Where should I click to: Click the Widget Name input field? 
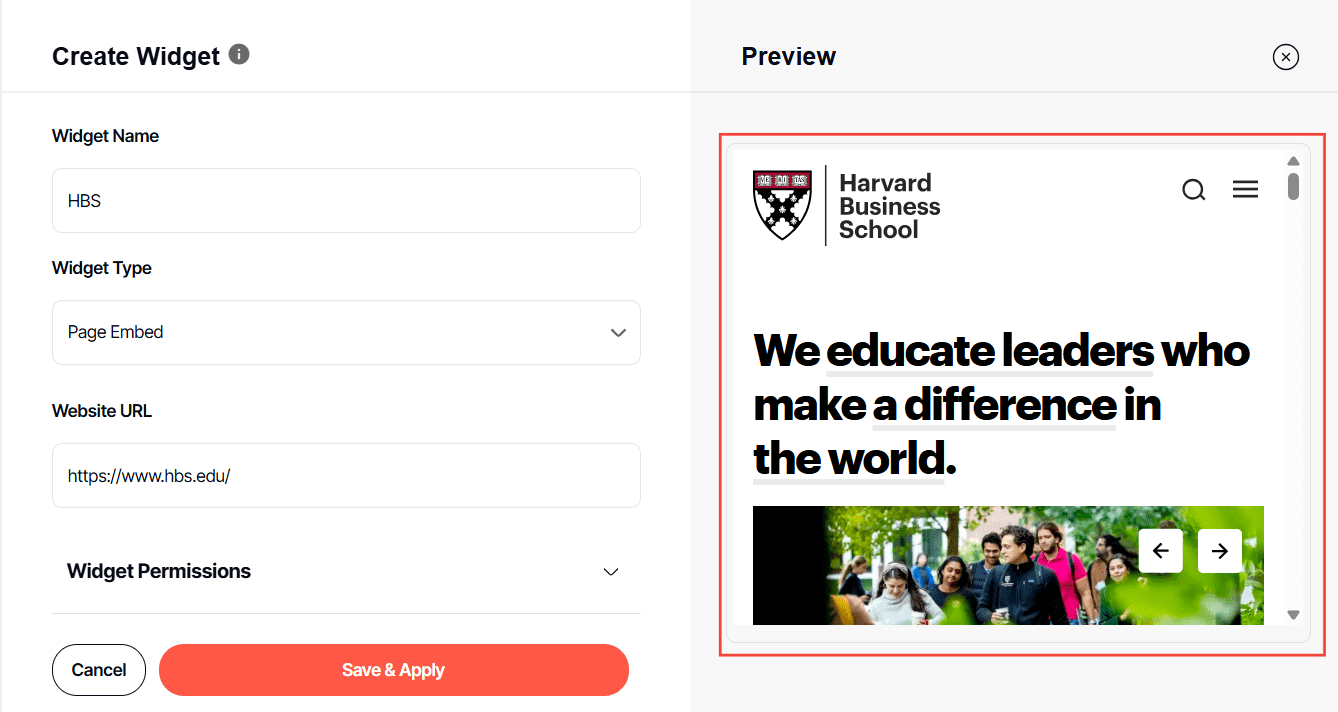click(346, 201)
